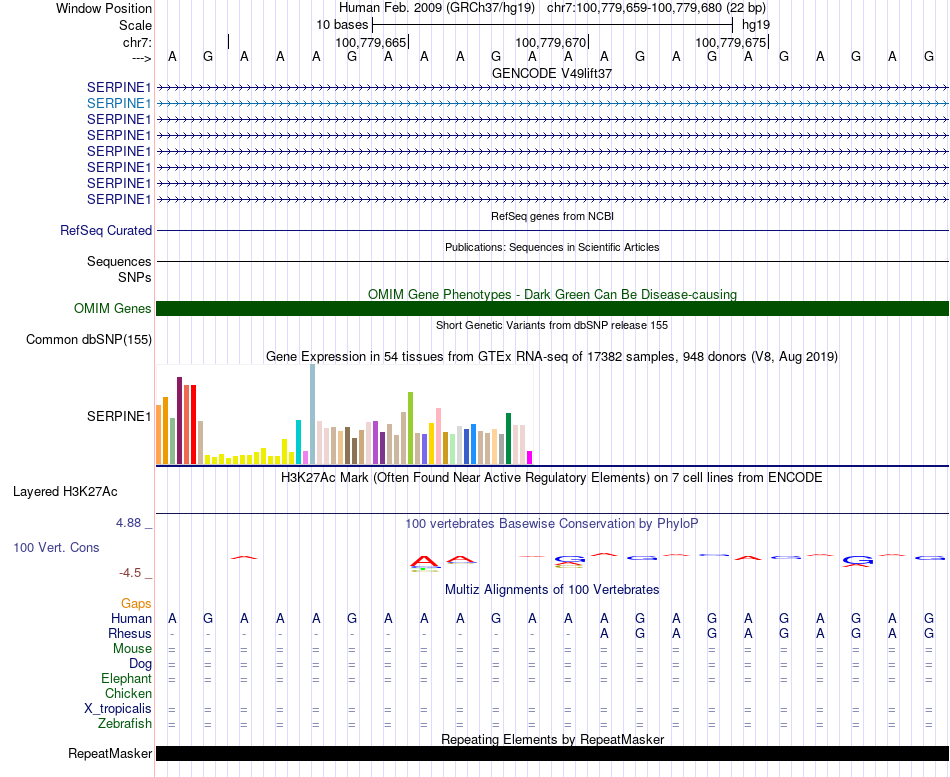The image size is (950, 777).
Task: Click 'Short Genetic Variants from dbSNP release 155'
Action: tap(552, 325)
